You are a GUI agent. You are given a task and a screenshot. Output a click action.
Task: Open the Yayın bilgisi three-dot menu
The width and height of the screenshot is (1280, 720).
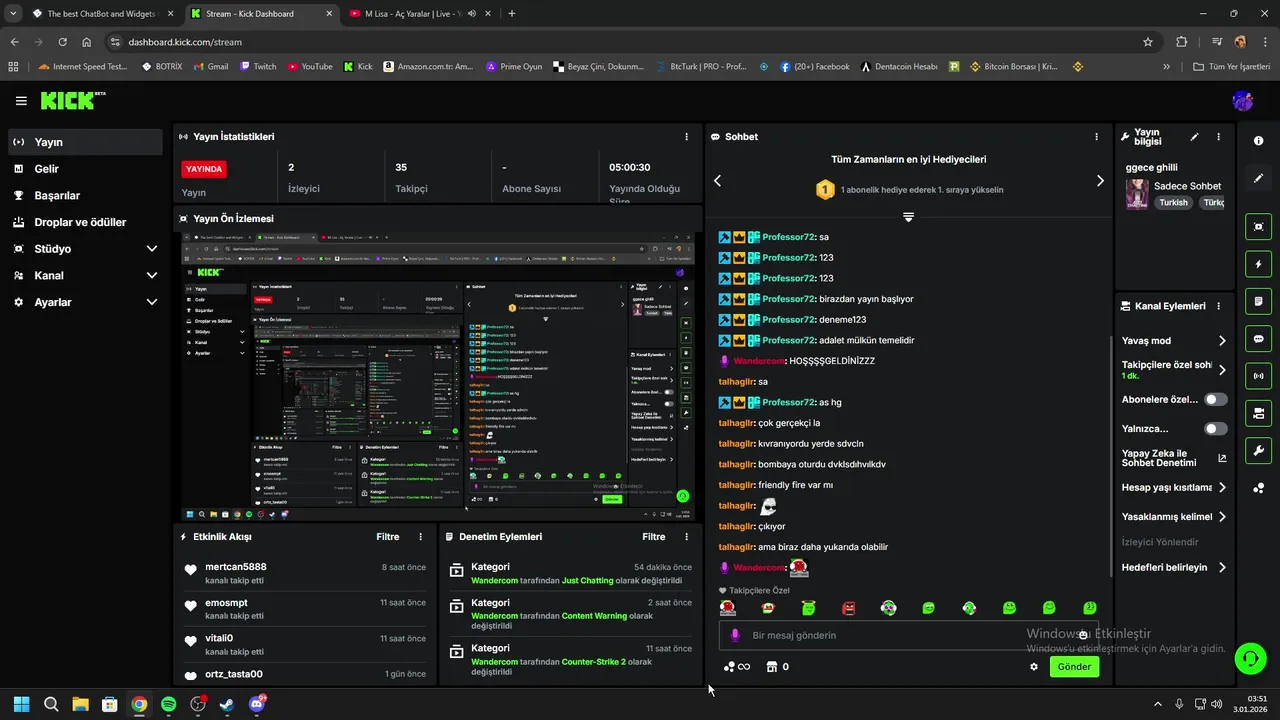pos(1218,137)
